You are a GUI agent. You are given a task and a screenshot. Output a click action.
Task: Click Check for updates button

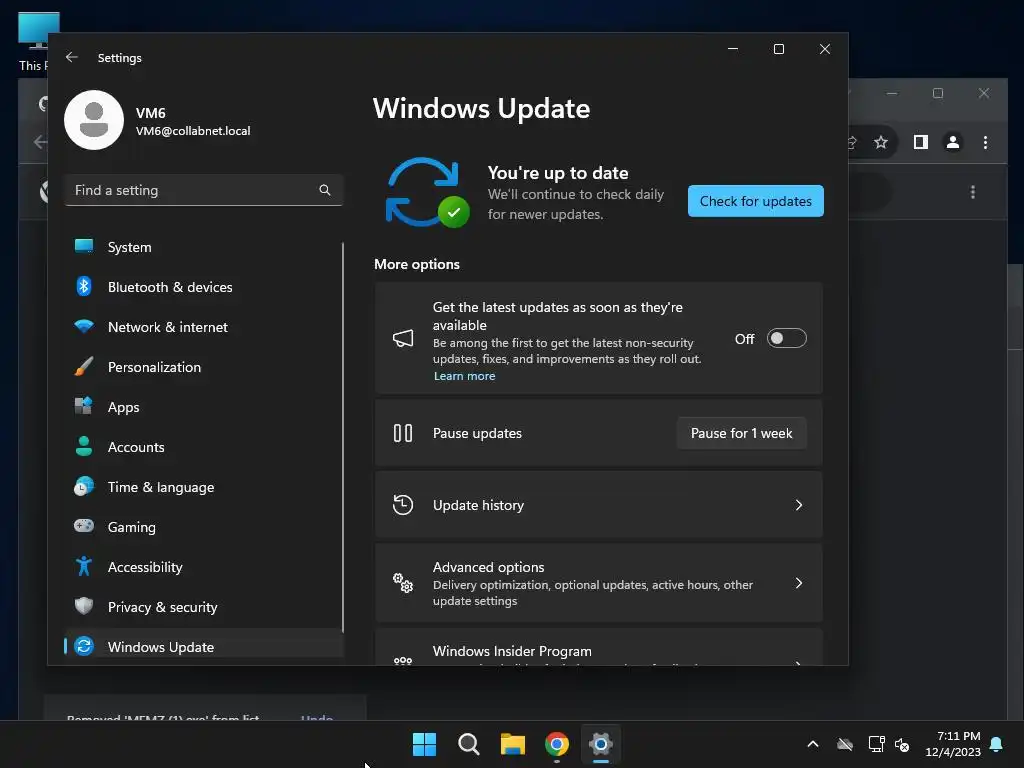pyautogui.click(x=756, y=201)
